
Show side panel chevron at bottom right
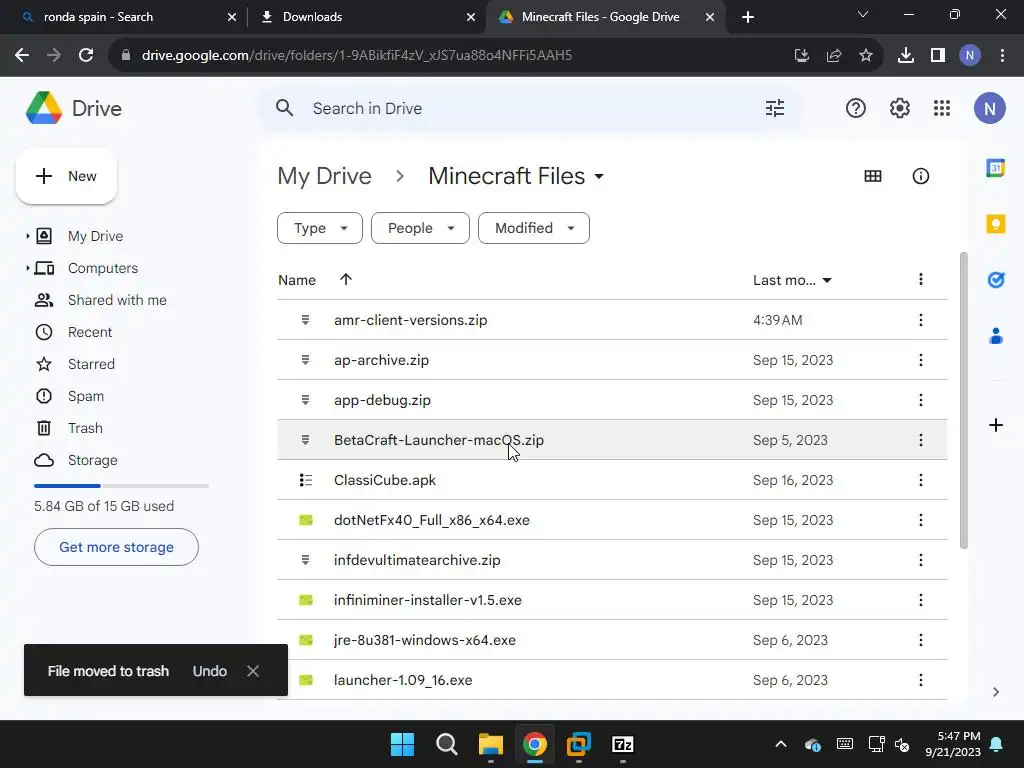coord(995,692)
